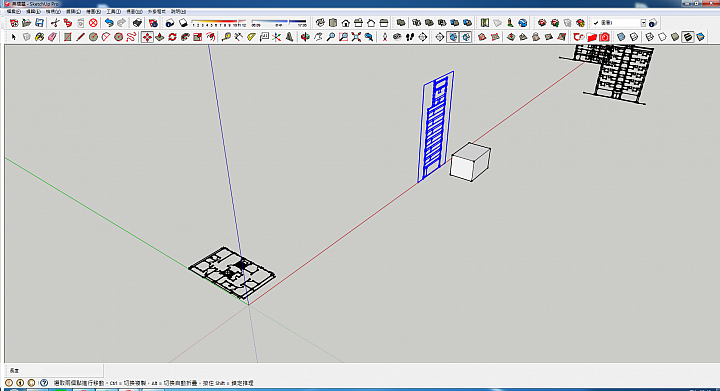Toggle X-ray face style
This screenshot has height=391, width=720.
pos(621,37)
